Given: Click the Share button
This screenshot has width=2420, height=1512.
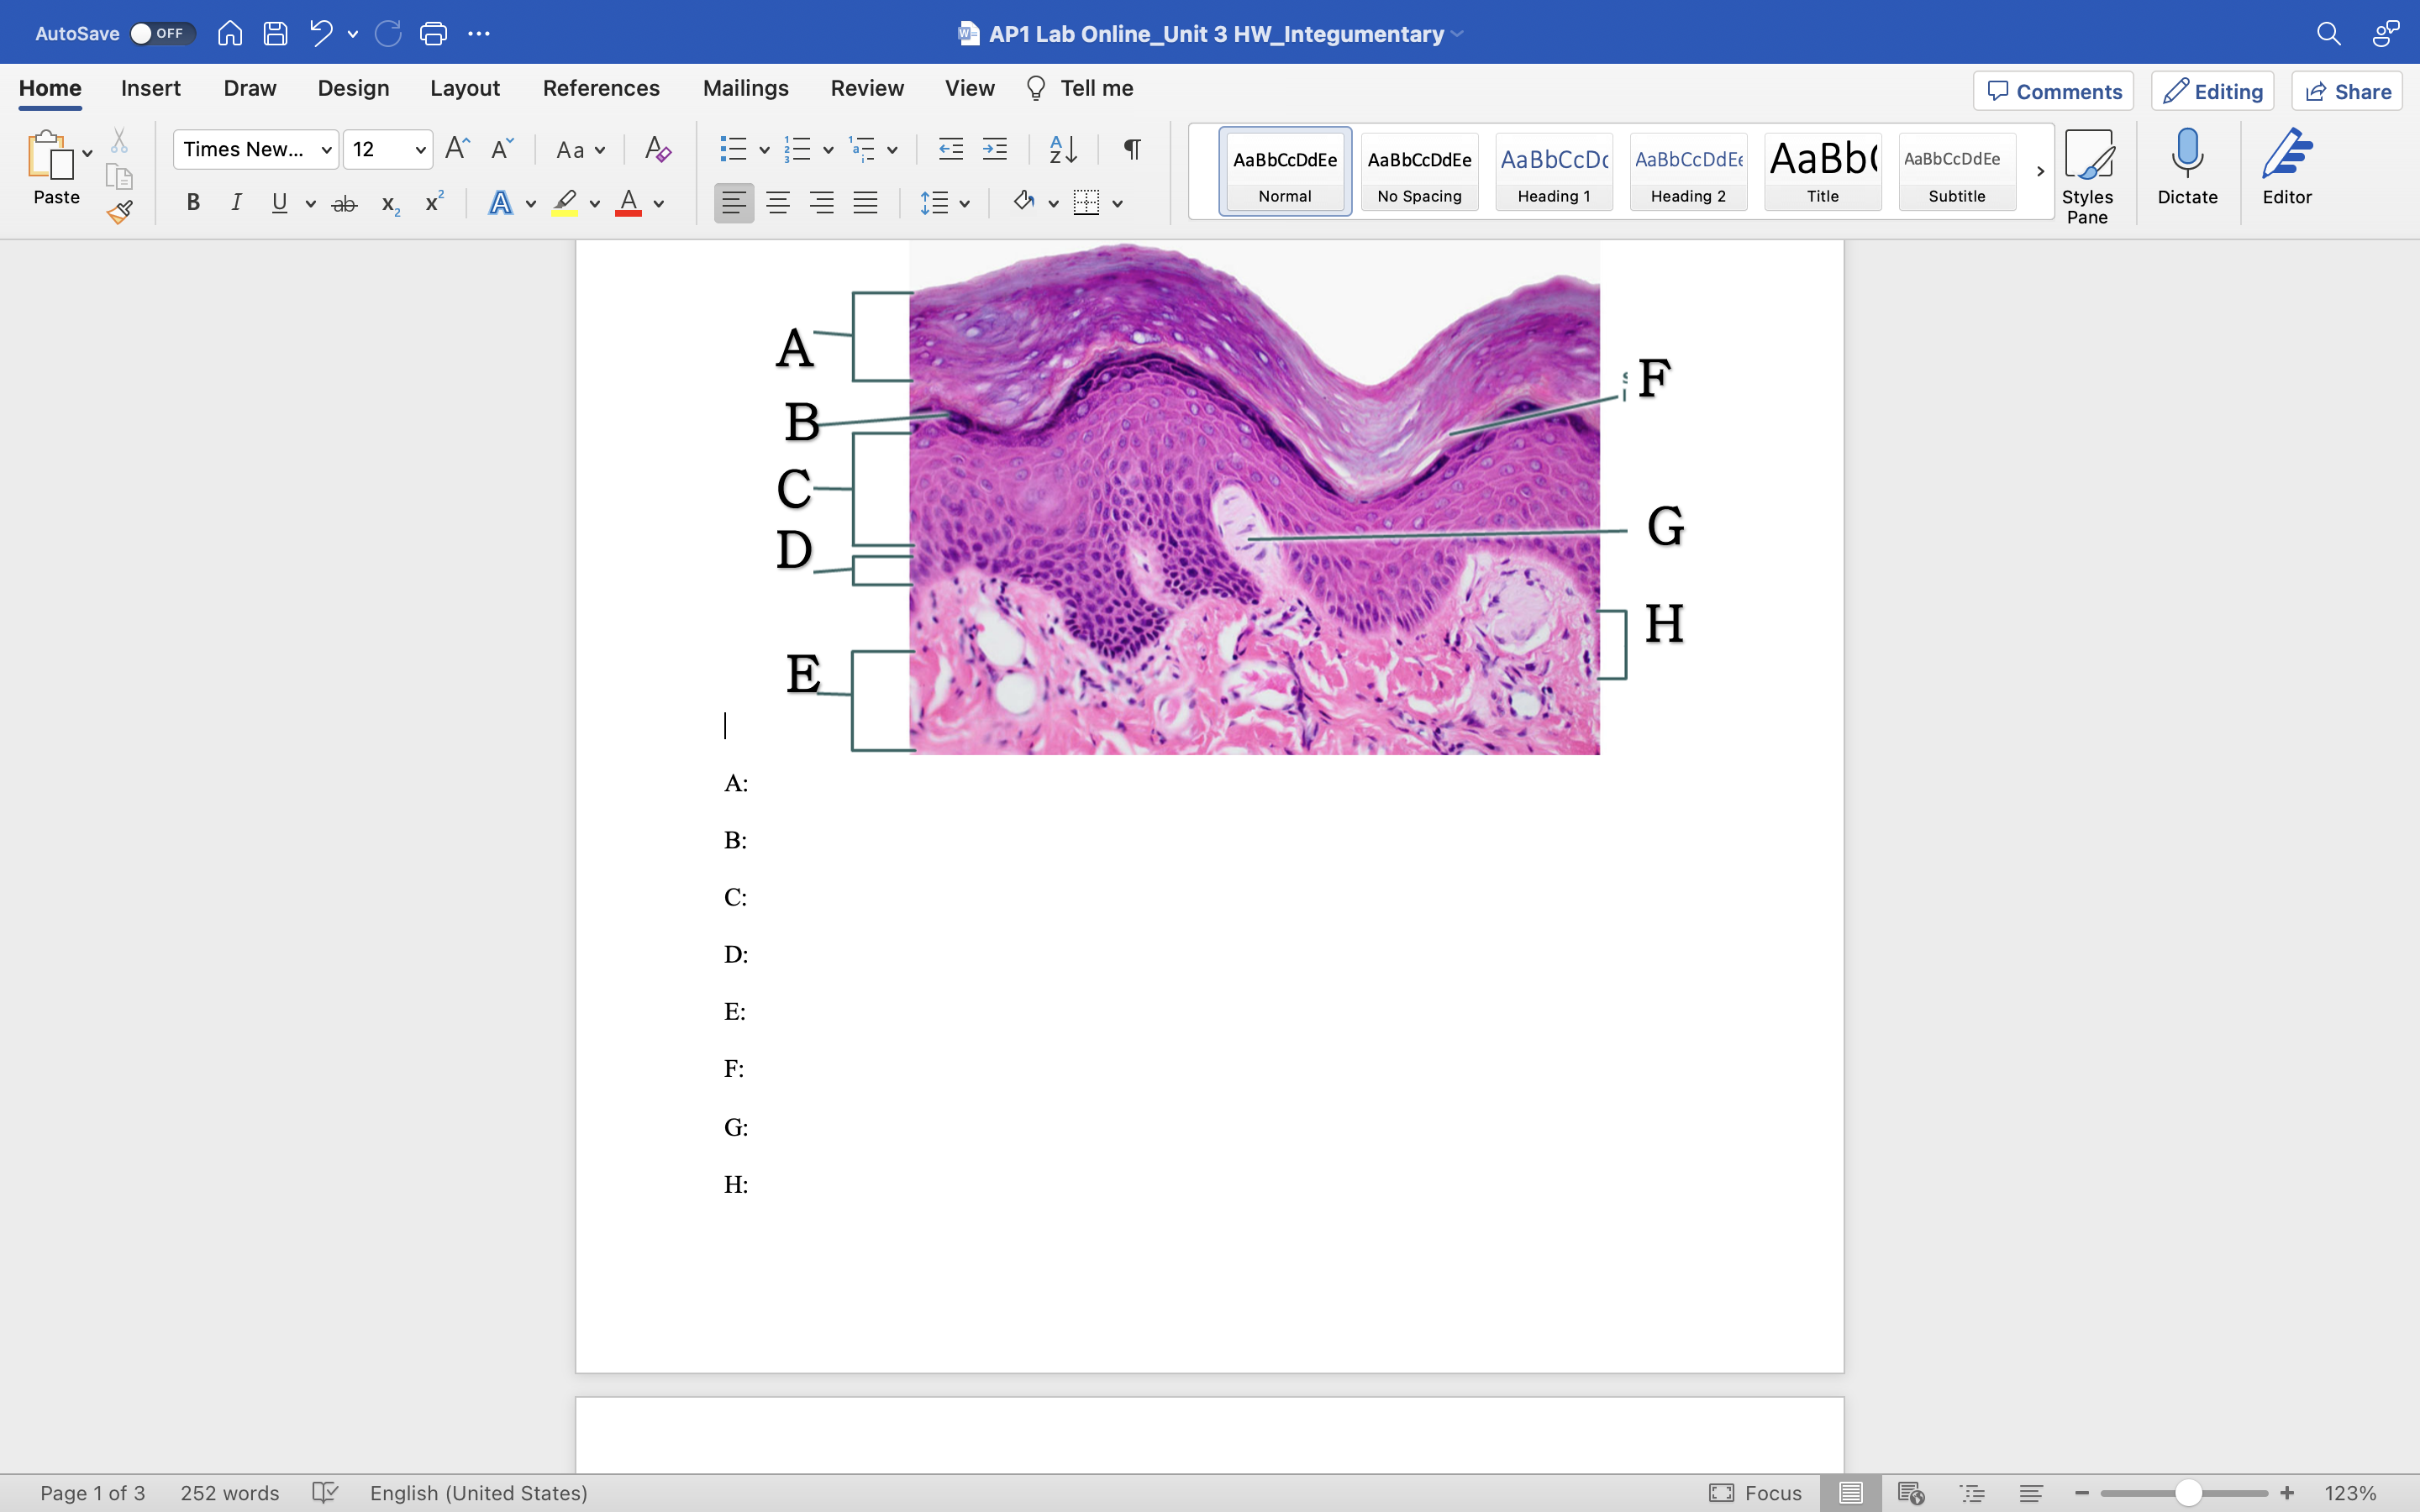Looking at the screenshot, I should (x=2346, y=90).
